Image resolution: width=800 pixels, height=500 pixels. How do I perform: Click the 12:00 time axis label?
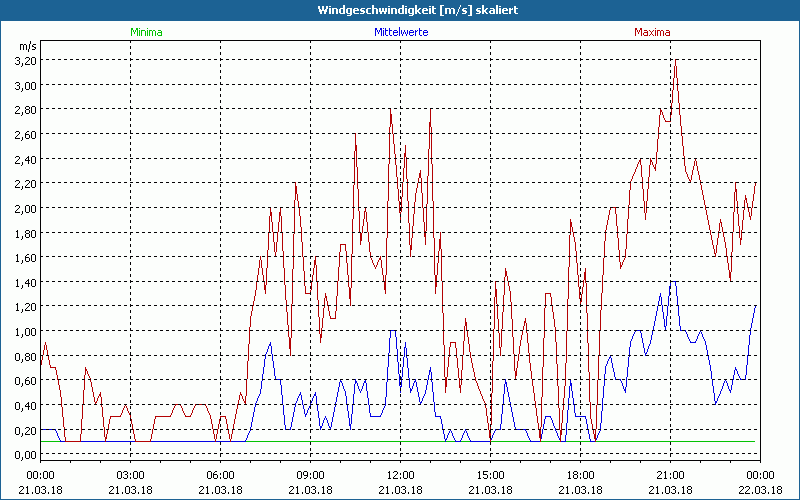pyautogui.click(x=401, y=475)
